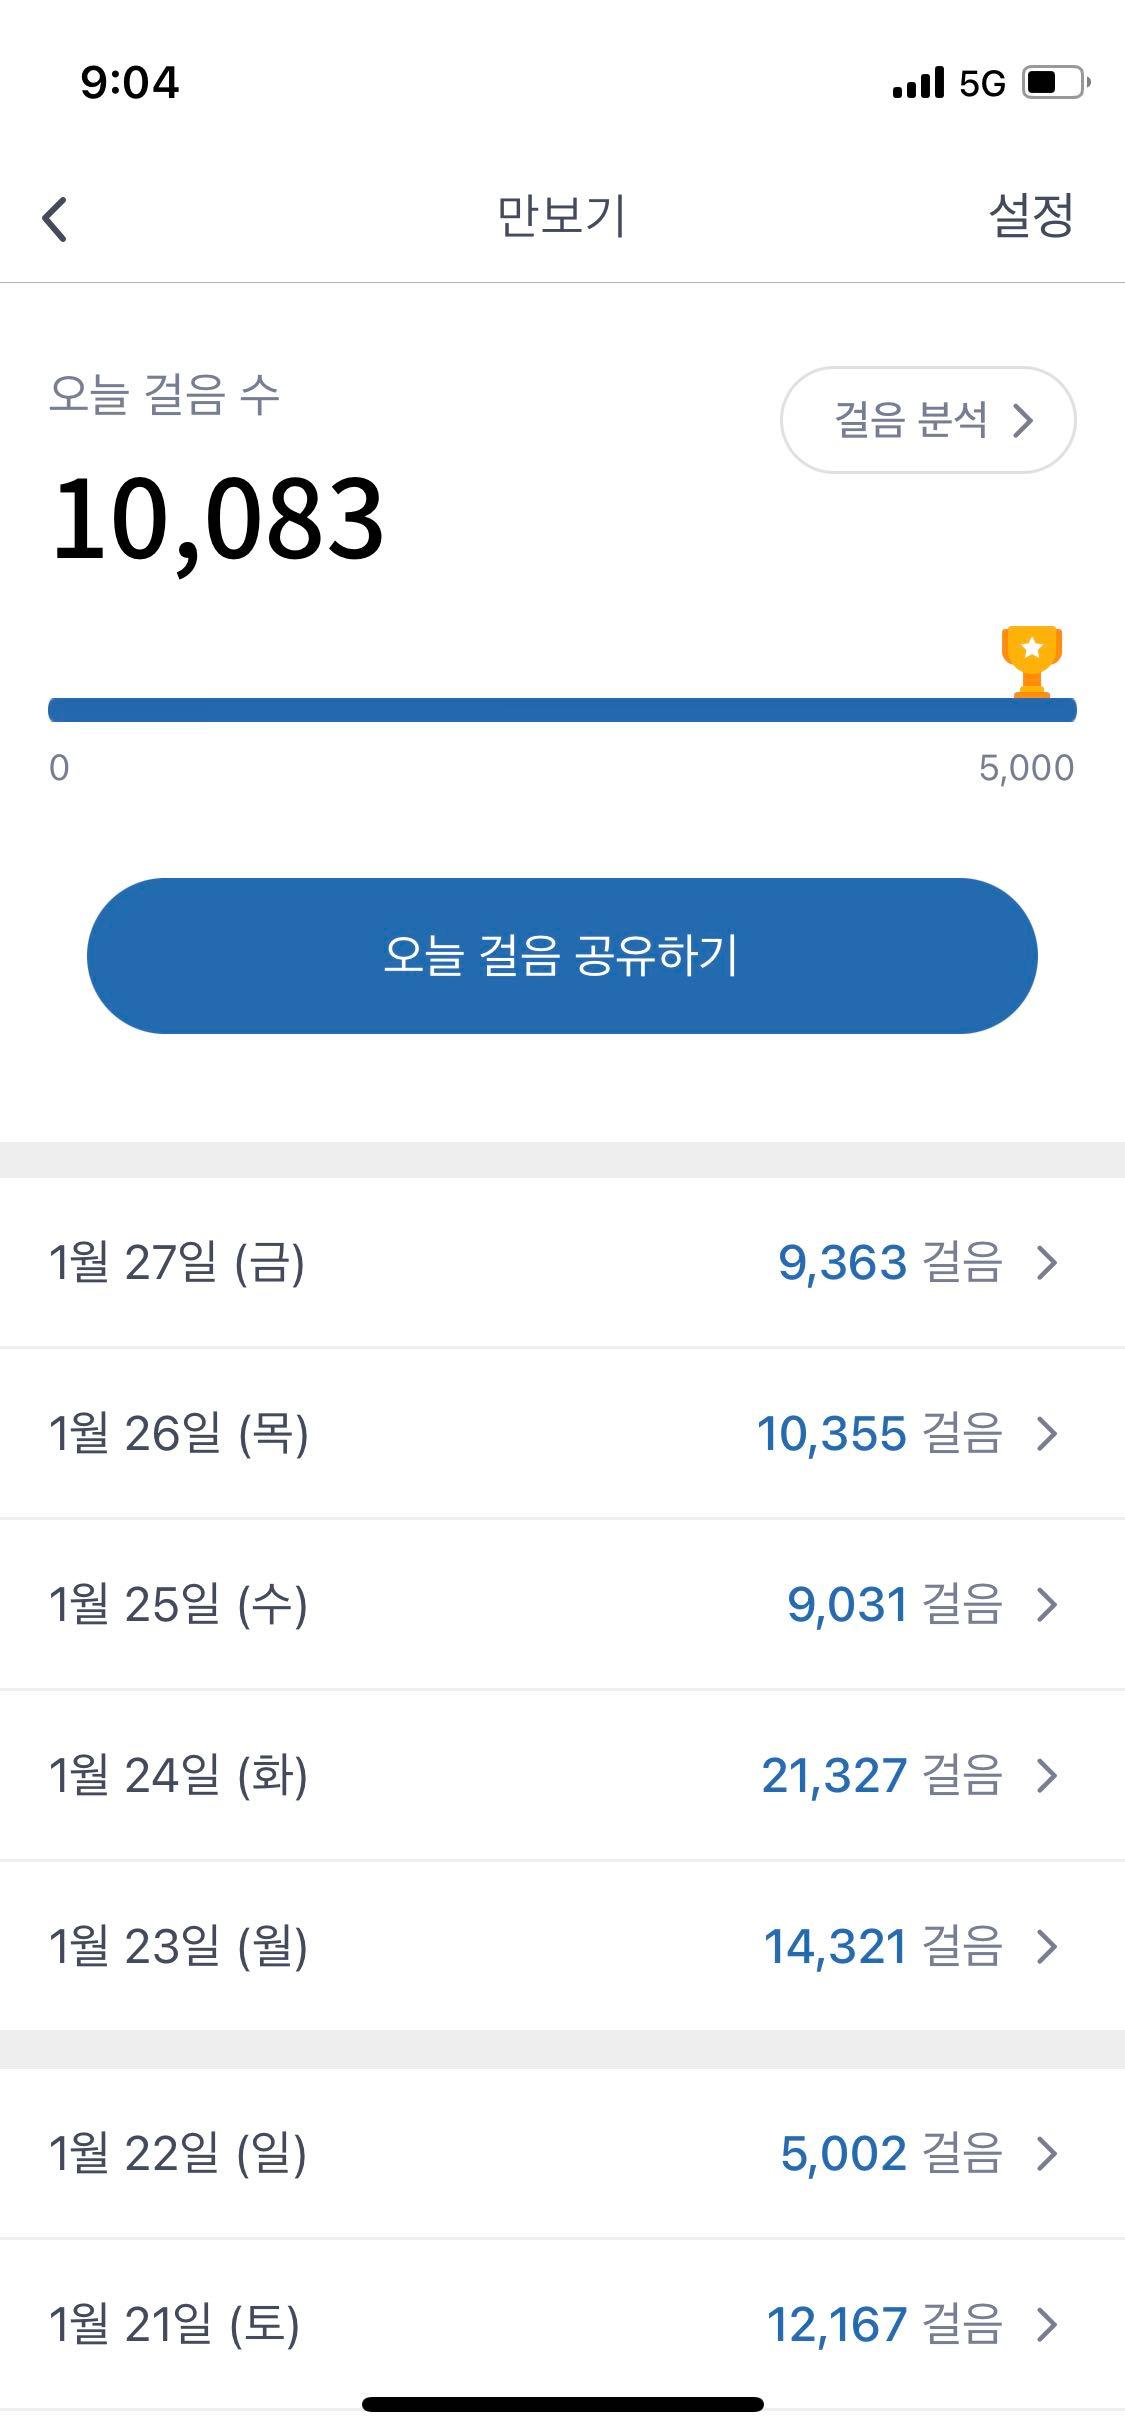This screenshot has width=1125, height=2436.
Task: Tap today's step count 10,083
Action: (x=217, y=520)
